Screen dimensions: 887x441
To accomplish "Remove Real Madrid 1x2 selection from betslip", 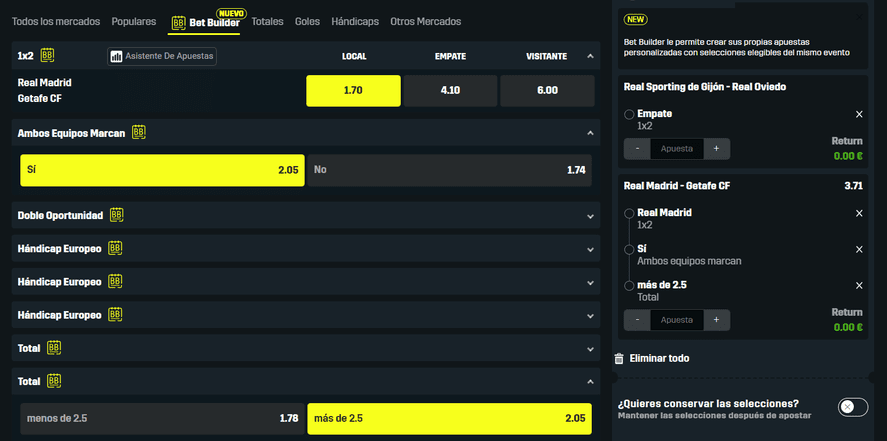I will [x=859, y=213].
